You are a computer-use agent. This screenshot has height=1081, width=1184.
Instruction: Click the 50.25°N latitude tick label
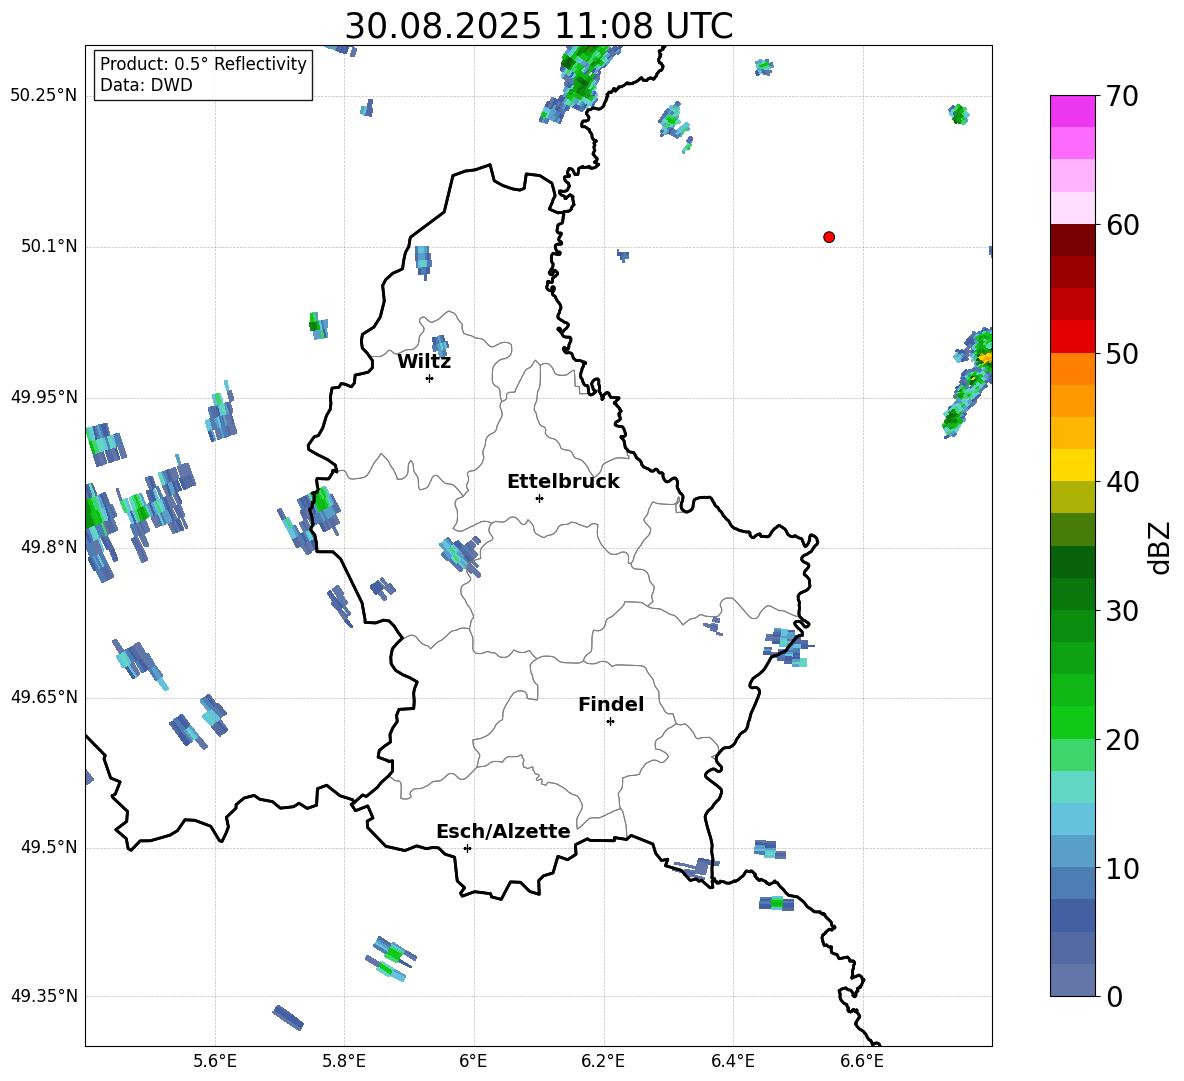click(44, 96)
